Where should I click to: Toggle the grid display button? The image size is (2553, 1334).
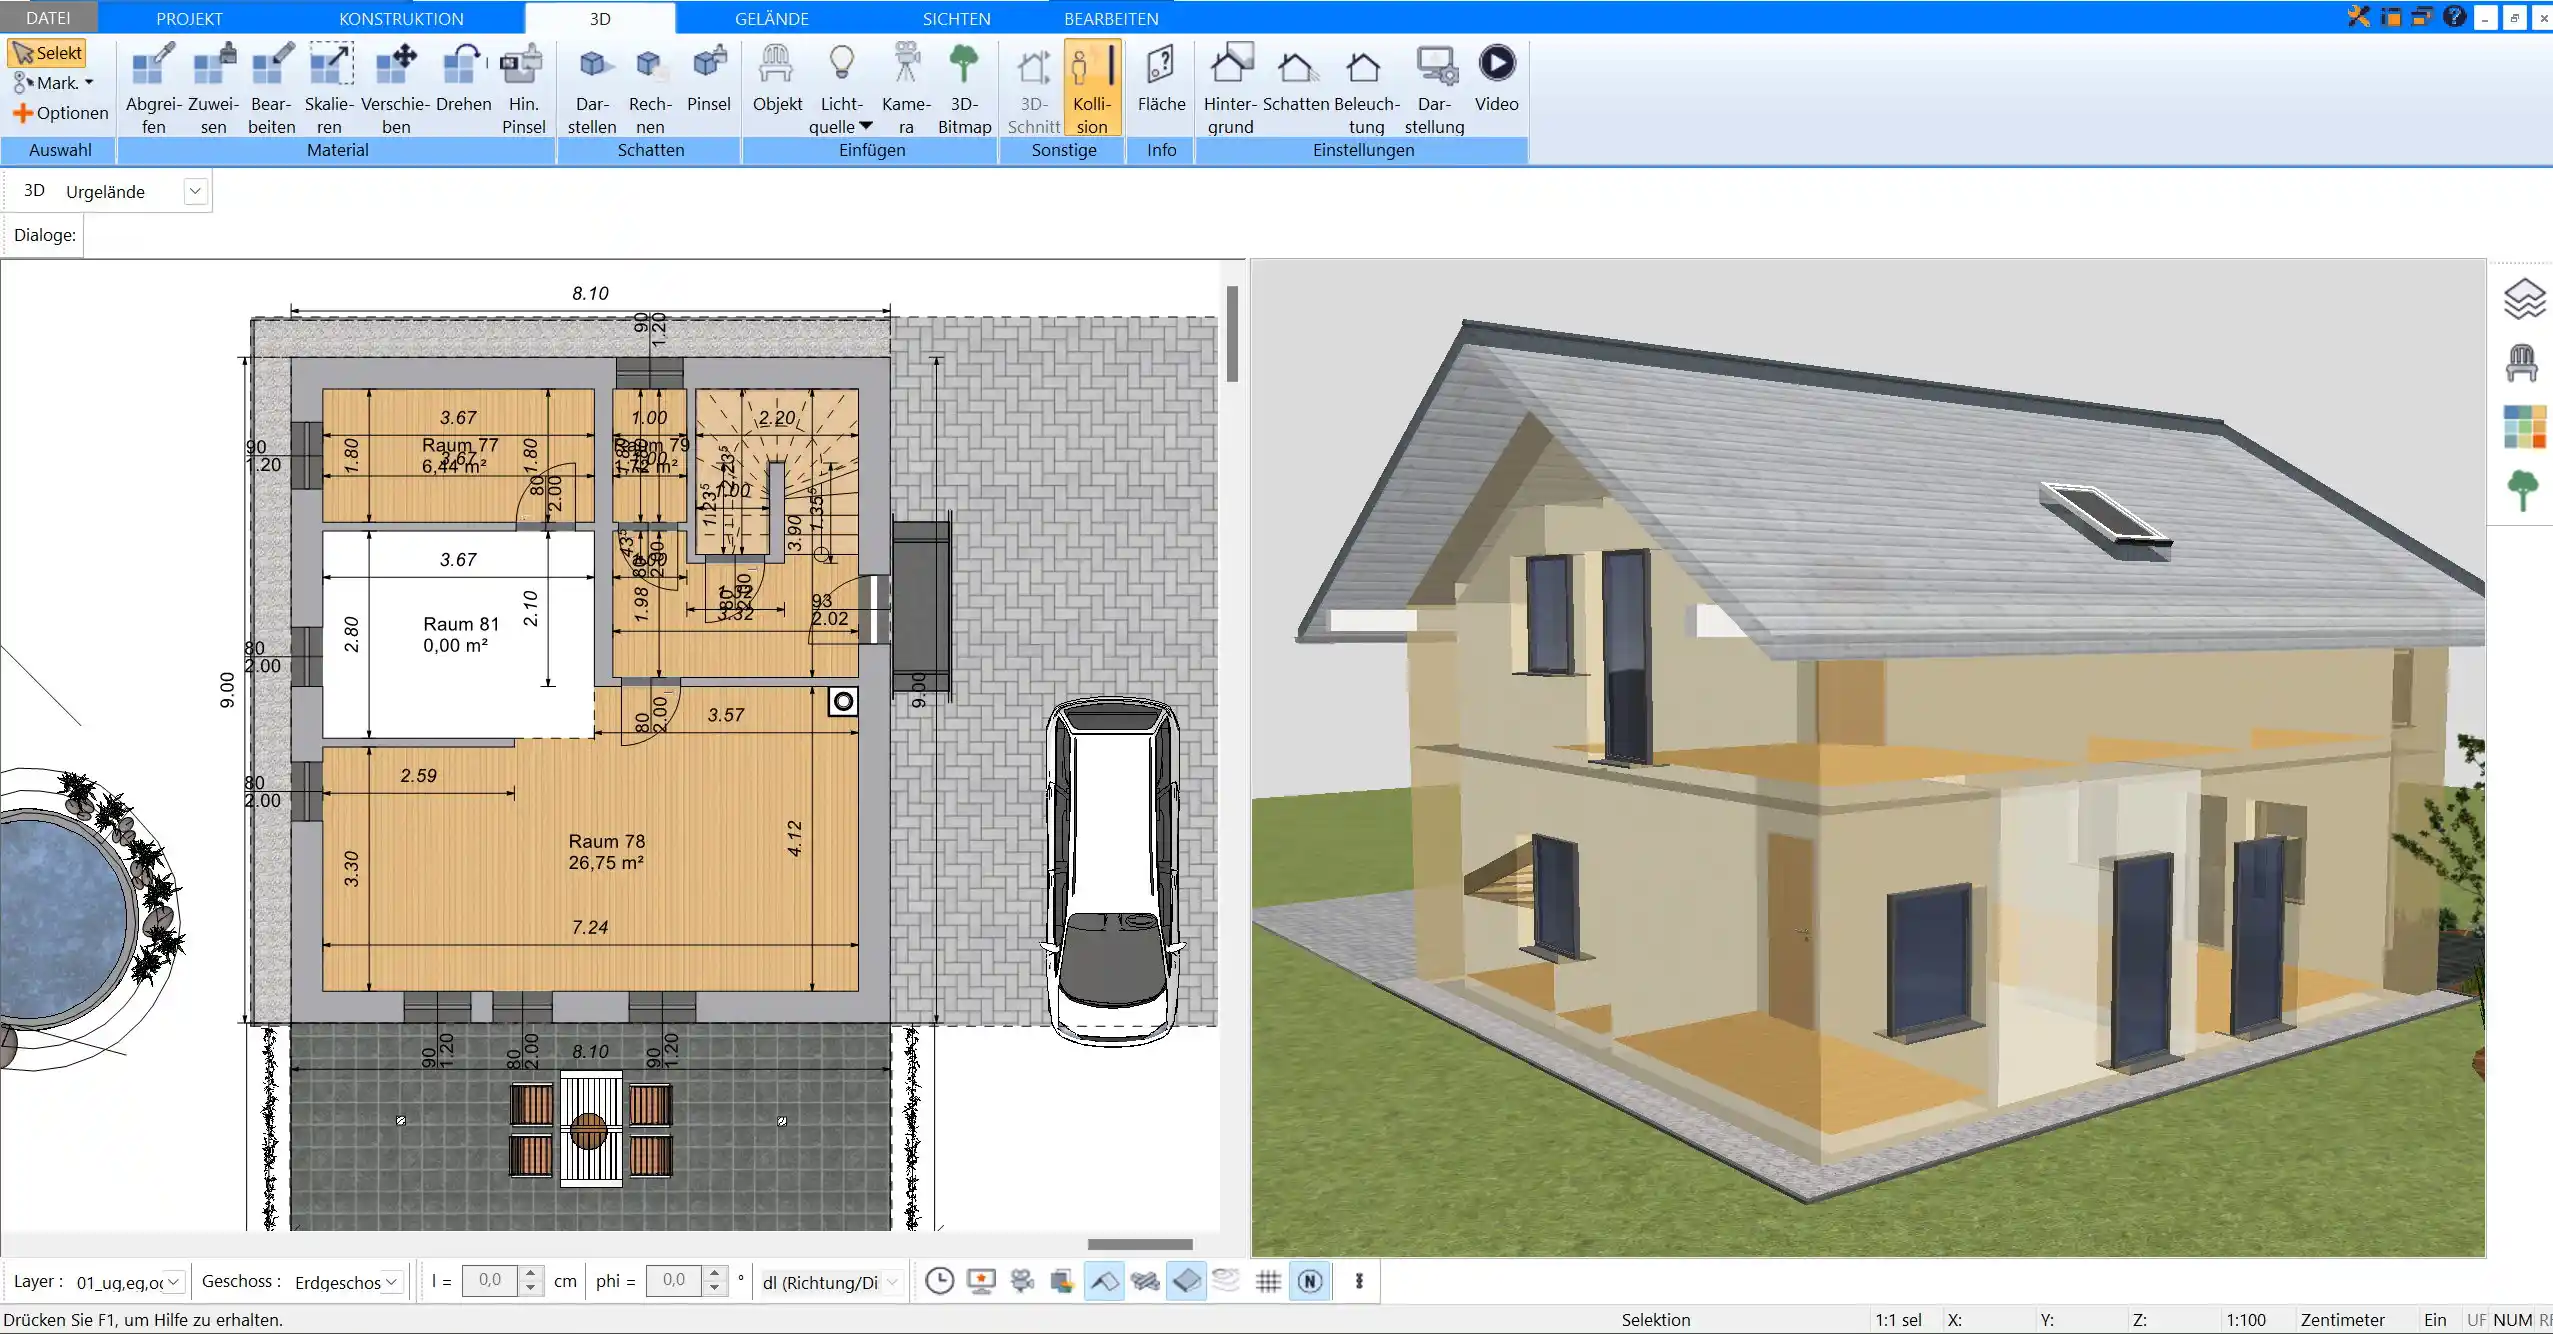coord(1268,1281)
